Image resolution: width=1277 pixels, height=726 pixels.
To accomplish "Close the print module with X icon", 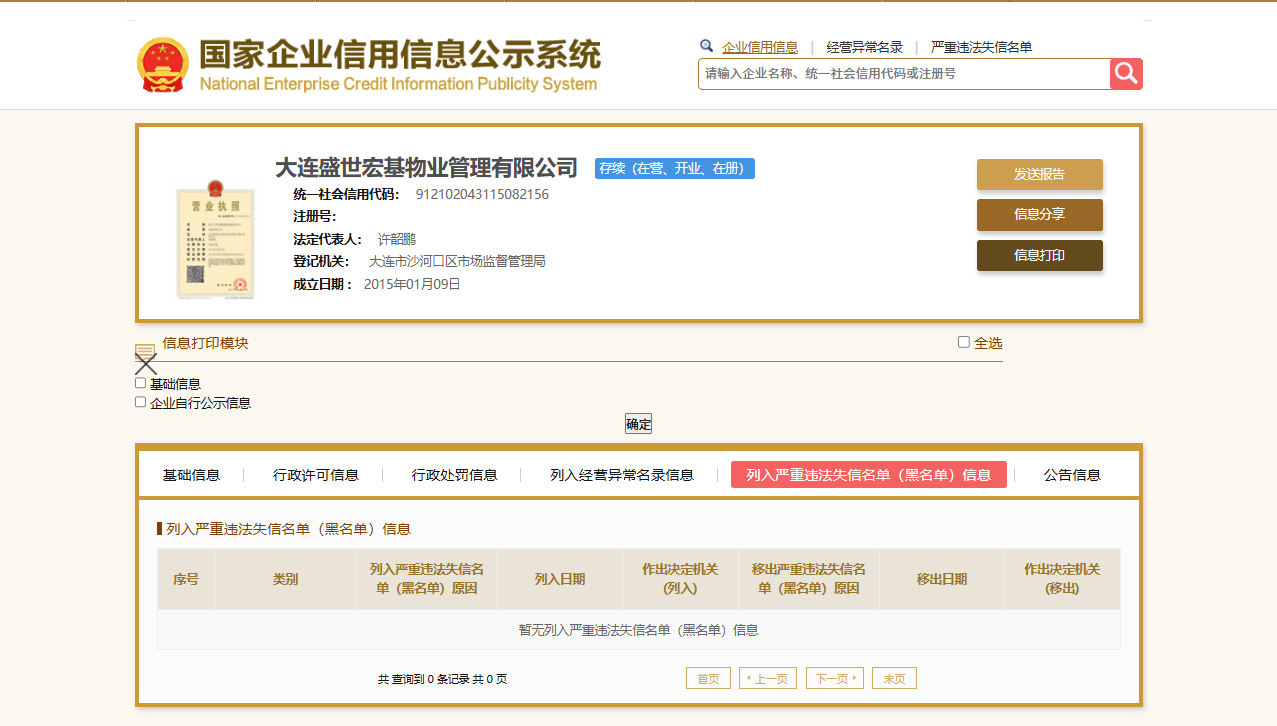I will pos(146,365).
